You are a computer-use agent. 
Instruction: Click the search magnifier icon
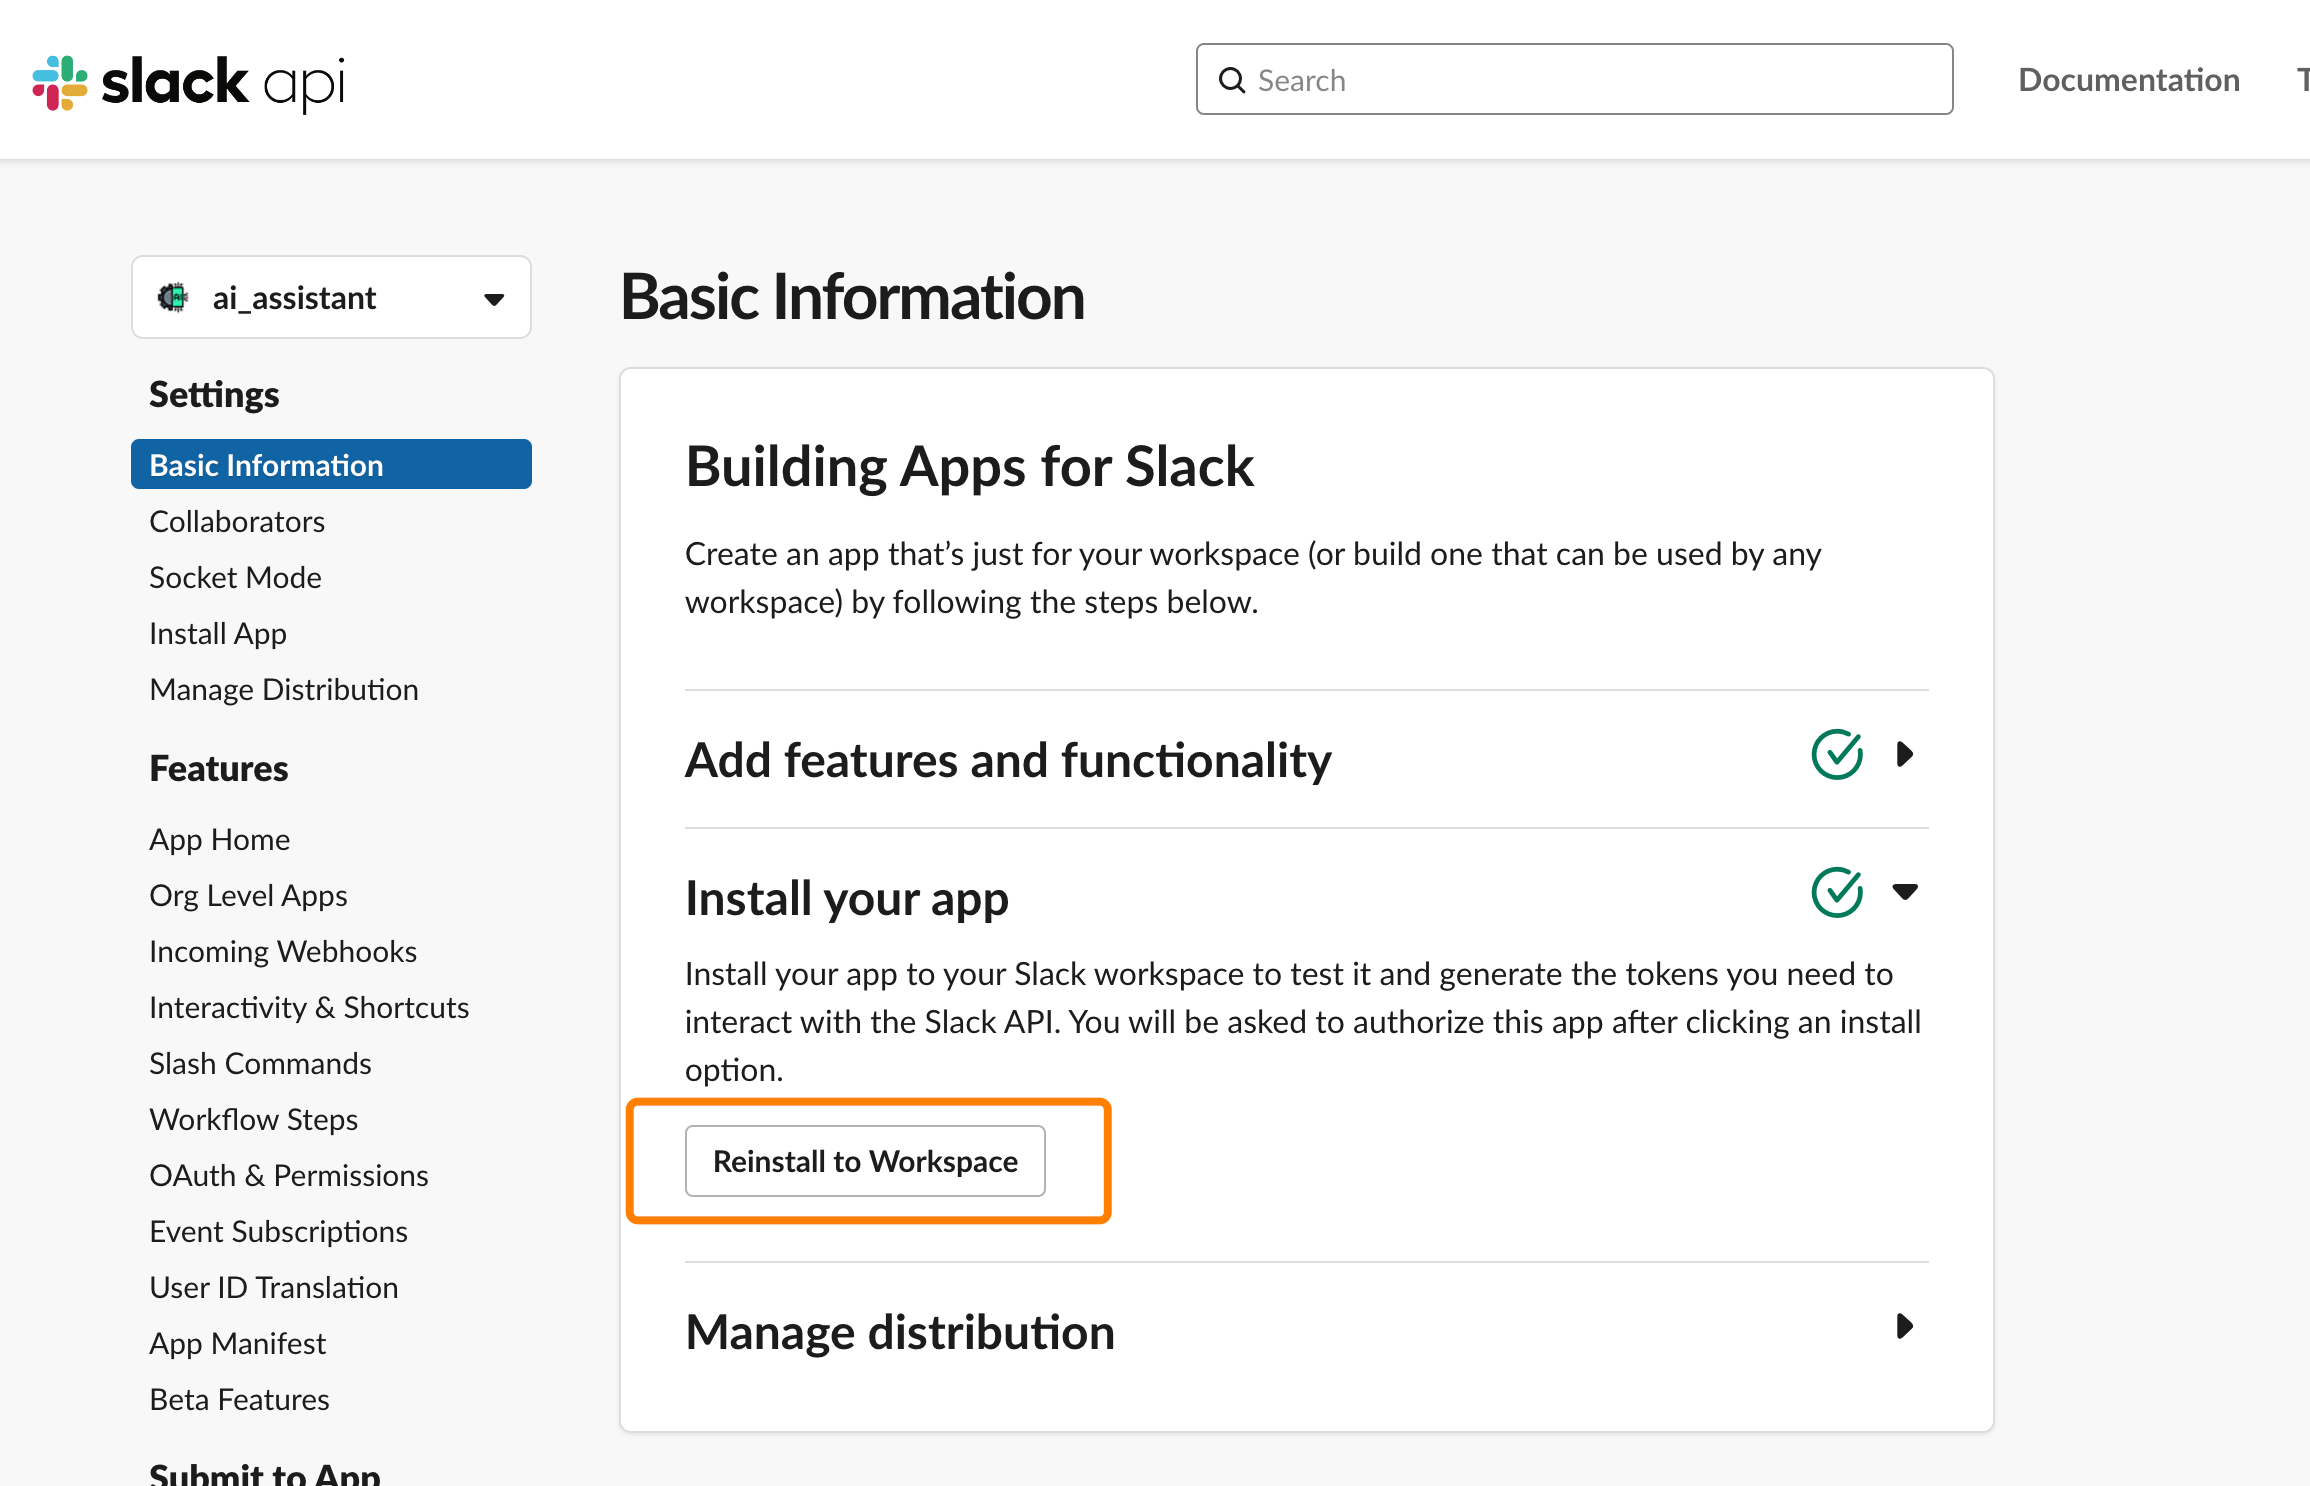[1232, 80]
